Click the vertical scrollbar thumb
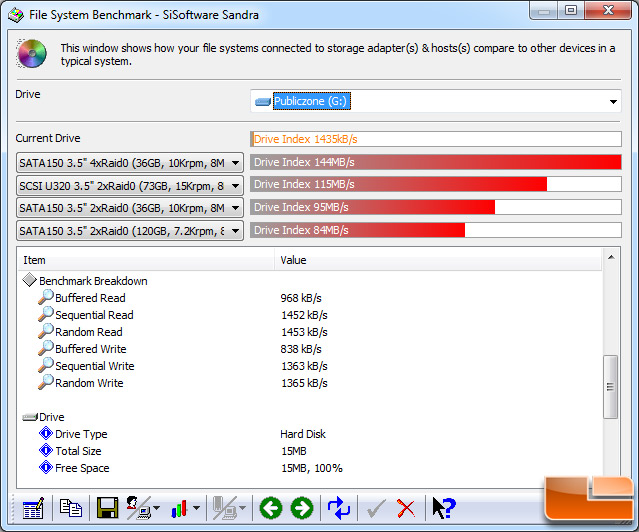The image size is (639, 532). pos(610,387)
